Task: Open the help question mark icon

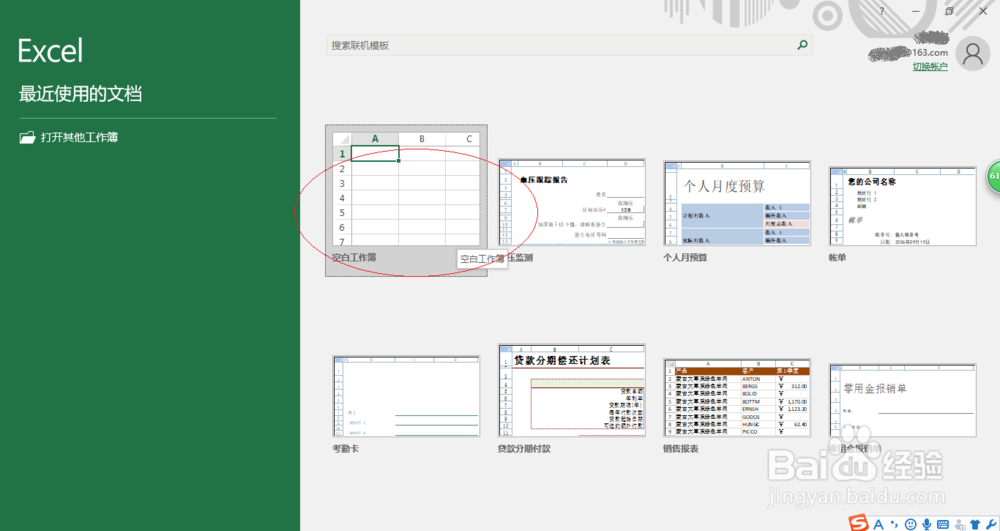Action: [x=882, y=11]
